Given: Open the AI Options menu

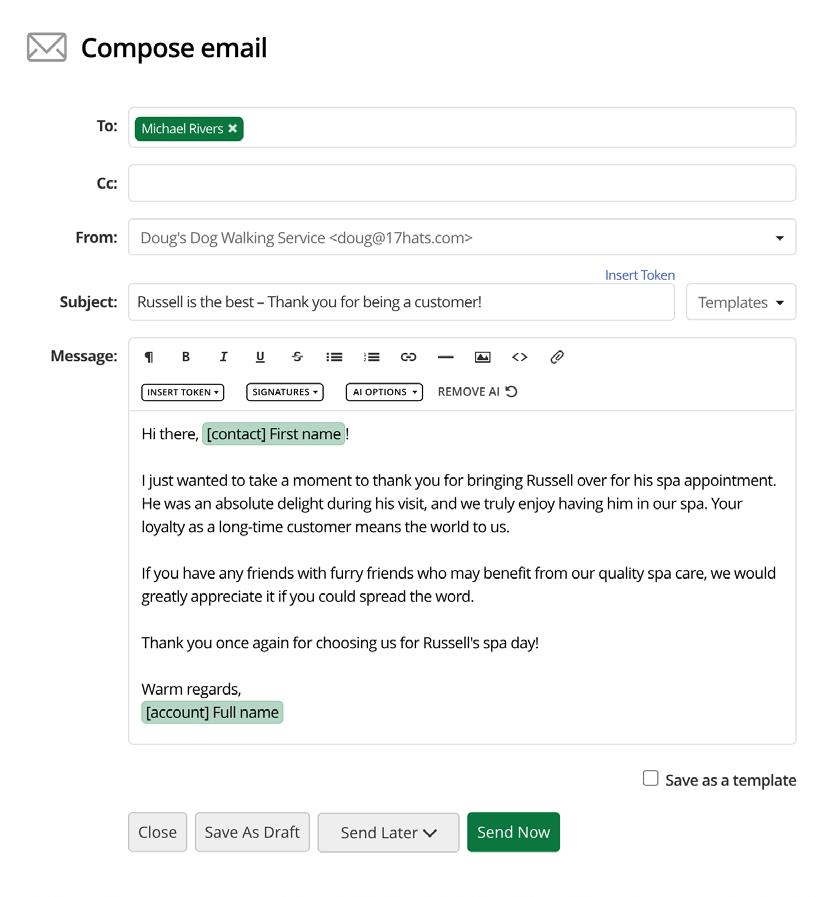Looking at the screenshot, I should point(384,392).
